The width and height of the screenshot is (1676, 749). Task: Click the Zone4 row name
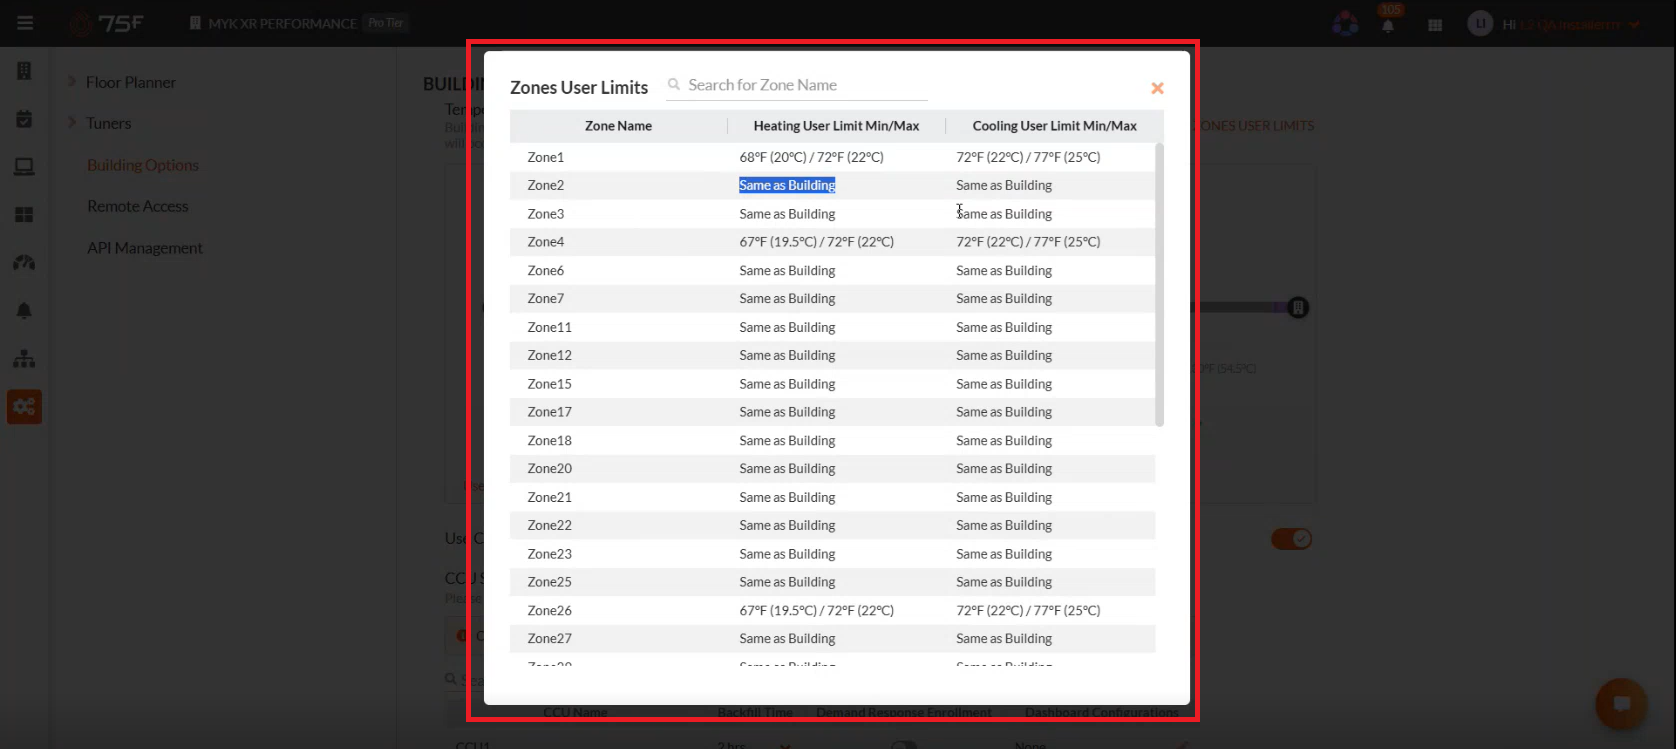tap(546, 242)
